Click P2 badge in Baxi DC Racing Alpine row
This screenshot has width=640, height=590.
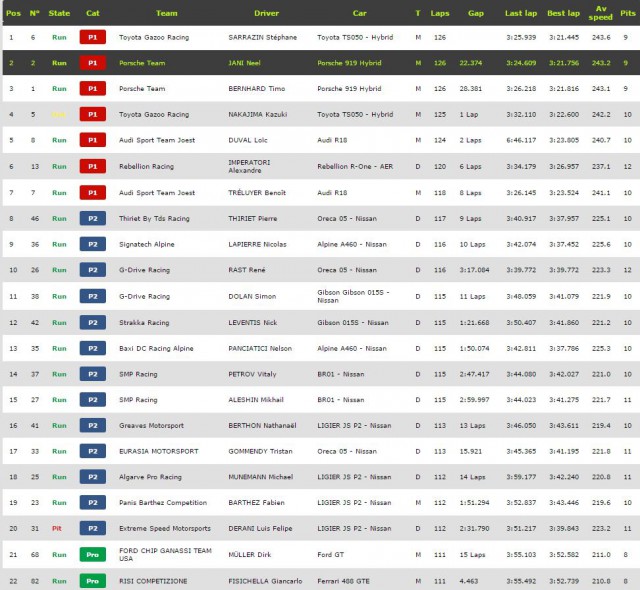tap(93, 348)
